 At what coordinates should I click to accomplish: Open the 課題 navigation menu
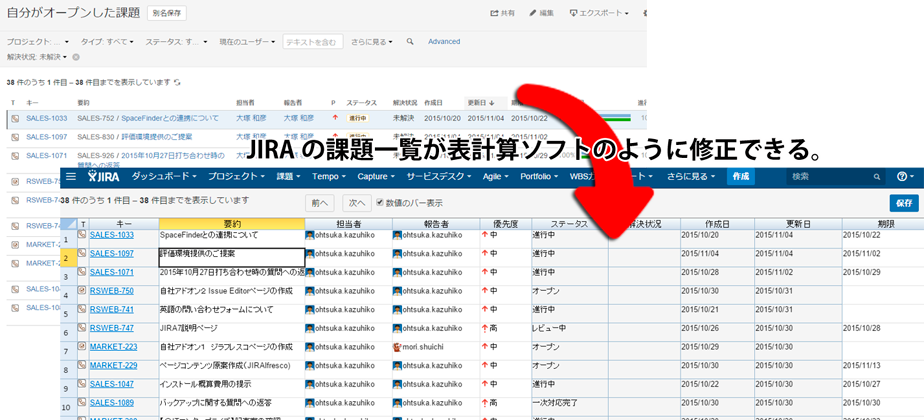[289, 176]
